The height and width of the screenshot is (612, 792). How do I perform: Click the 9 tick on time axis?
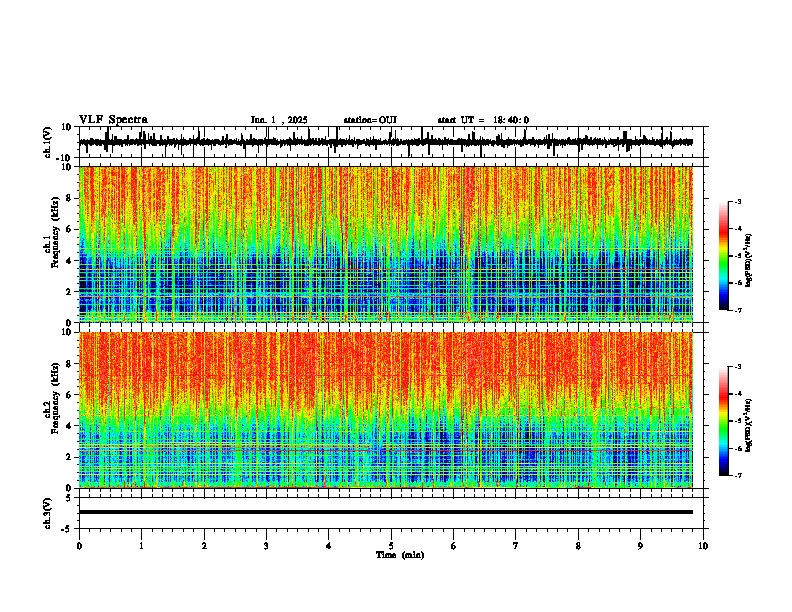pyautogui.click(x=640, y=546)
